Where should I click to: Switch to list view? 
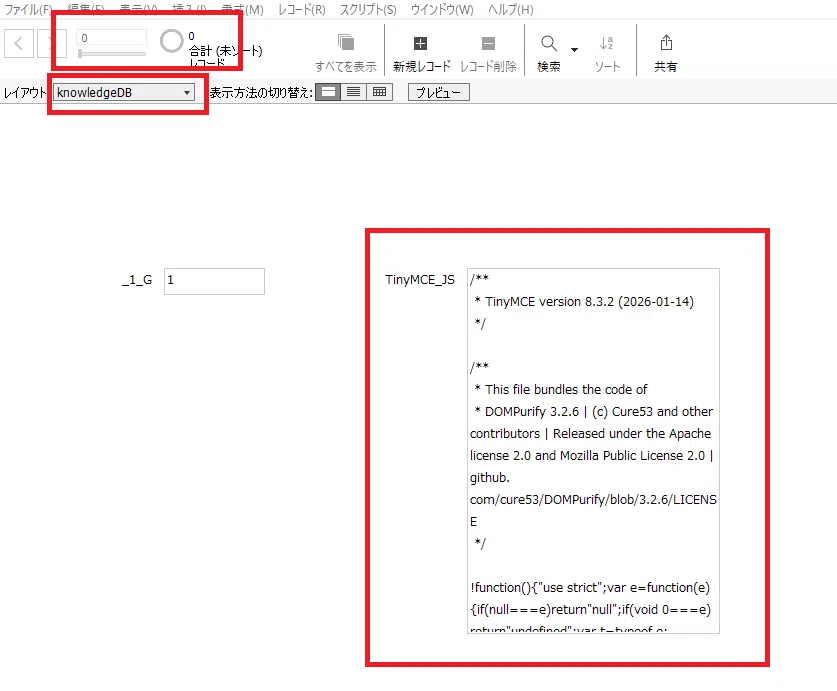353,92
